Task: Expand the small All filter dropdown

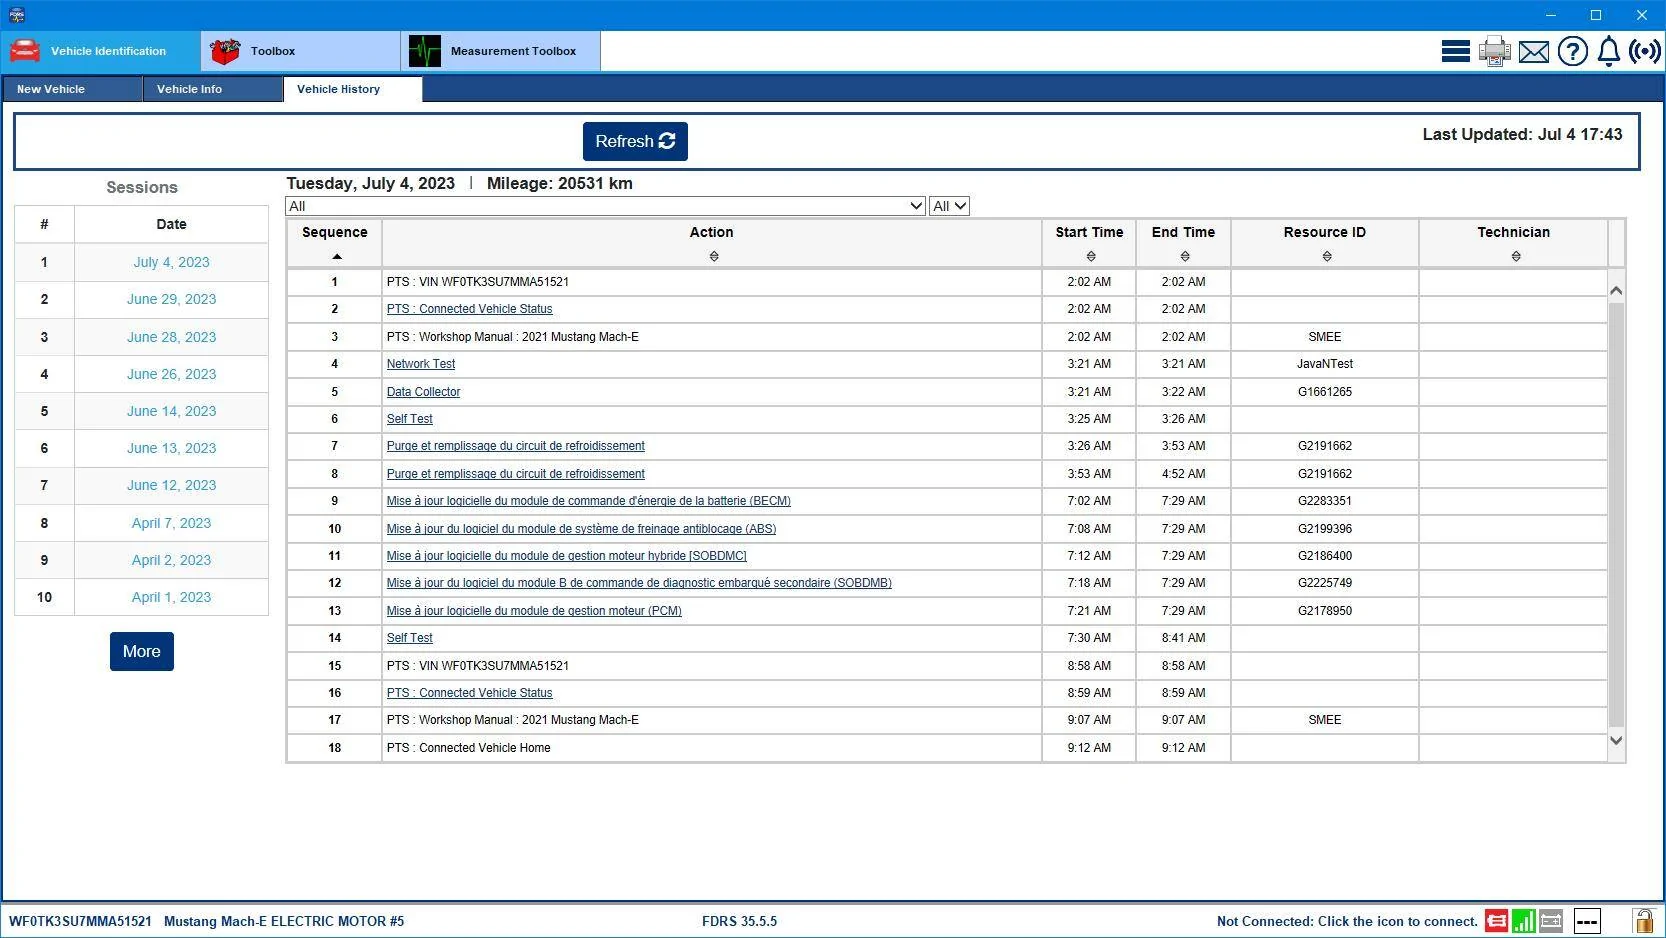Action: [949, 206]
